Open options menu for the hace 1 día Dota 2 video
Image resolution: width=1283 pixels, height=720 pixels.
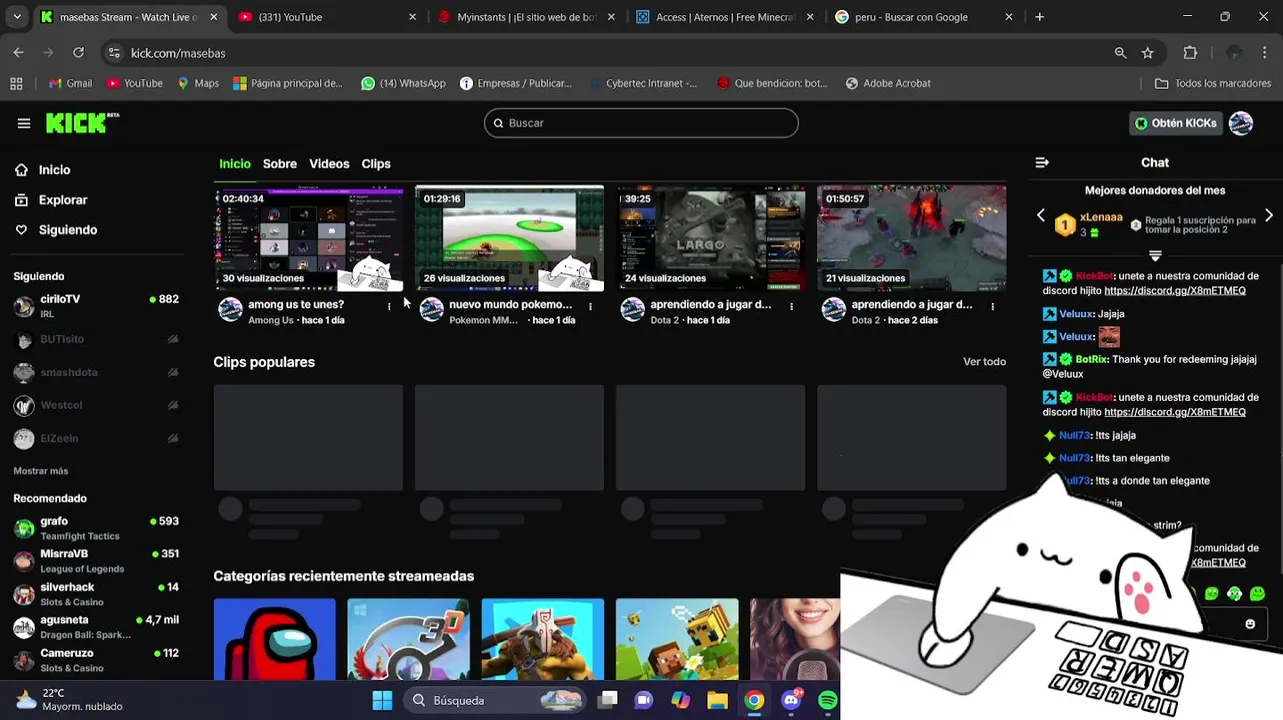click(x=791, y=306)
